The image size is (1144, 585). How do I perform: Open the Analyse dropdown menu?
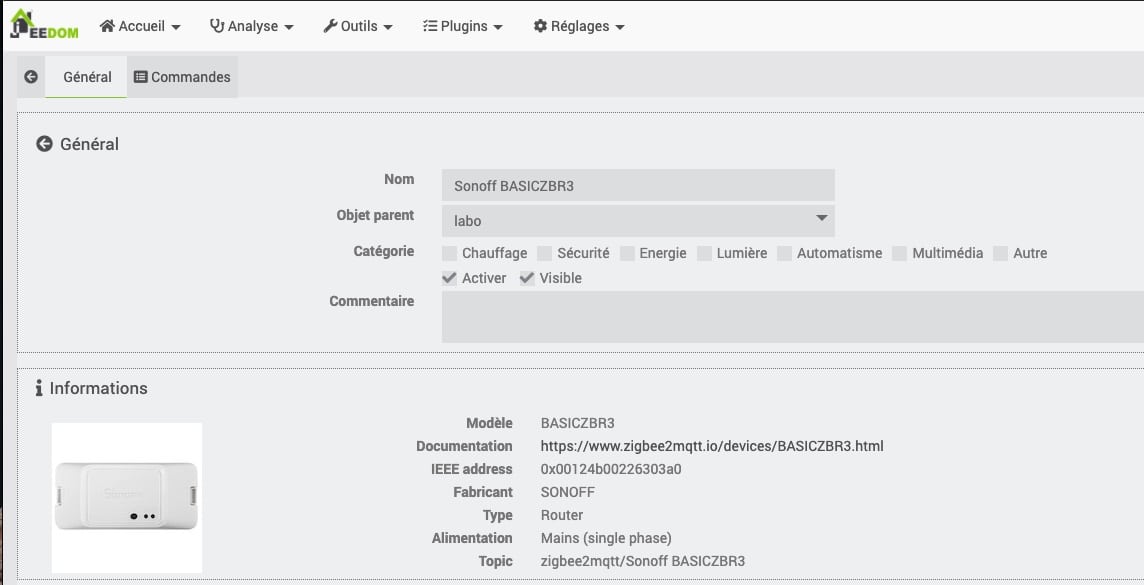pos(251,26)
